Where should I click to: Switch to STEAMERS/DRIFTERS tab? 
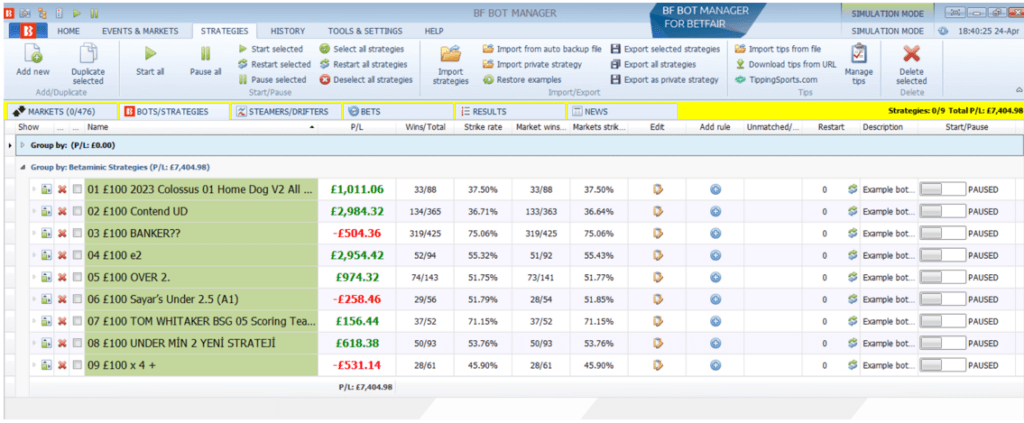pyautogui.click(x=286, y=112)
